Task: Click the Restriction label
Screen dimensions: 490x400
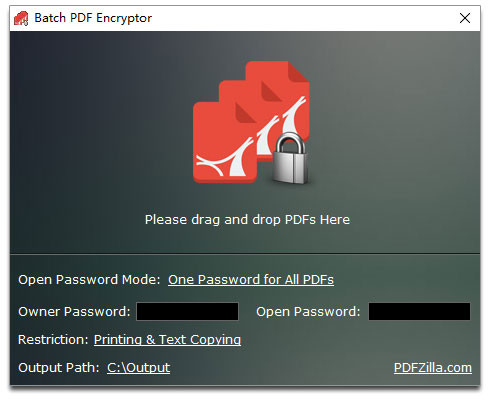Action: [x=53, y=340]
